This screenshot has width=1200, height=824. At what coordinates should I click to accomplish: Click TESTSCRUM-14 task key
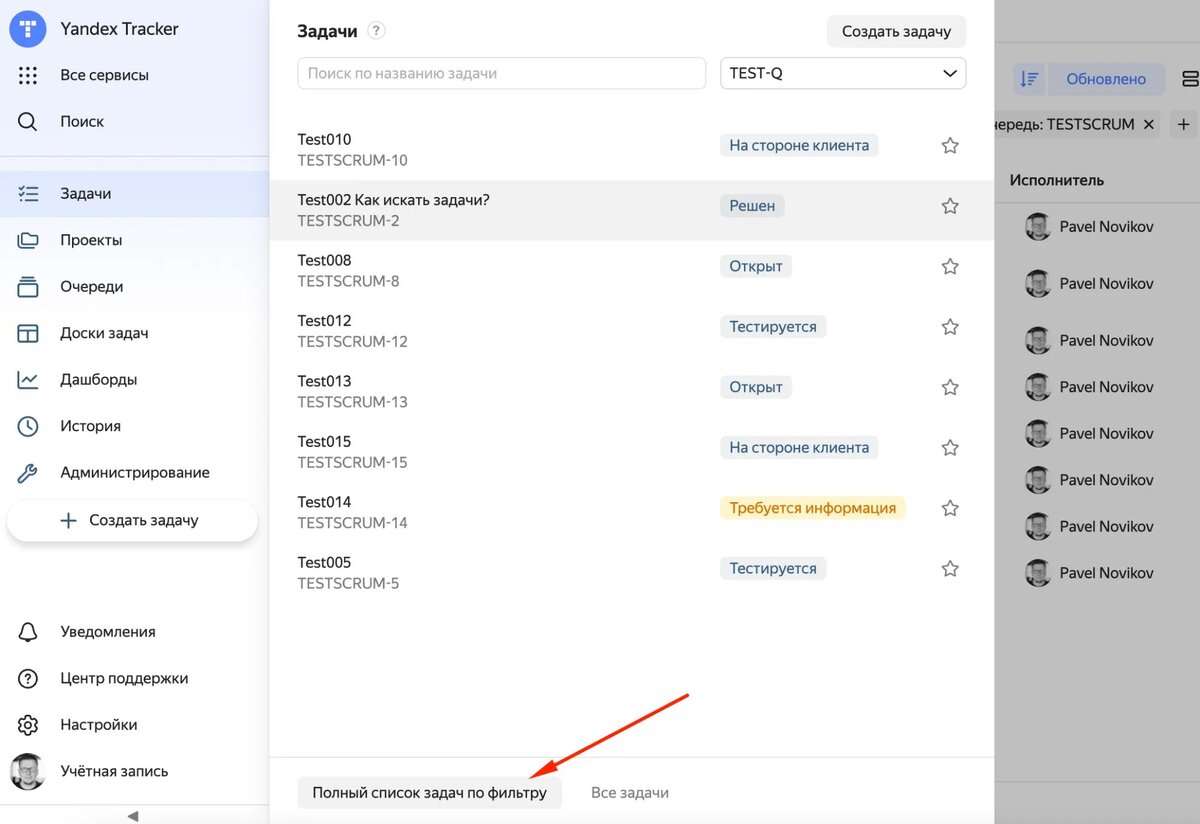[x=353, y=523]
